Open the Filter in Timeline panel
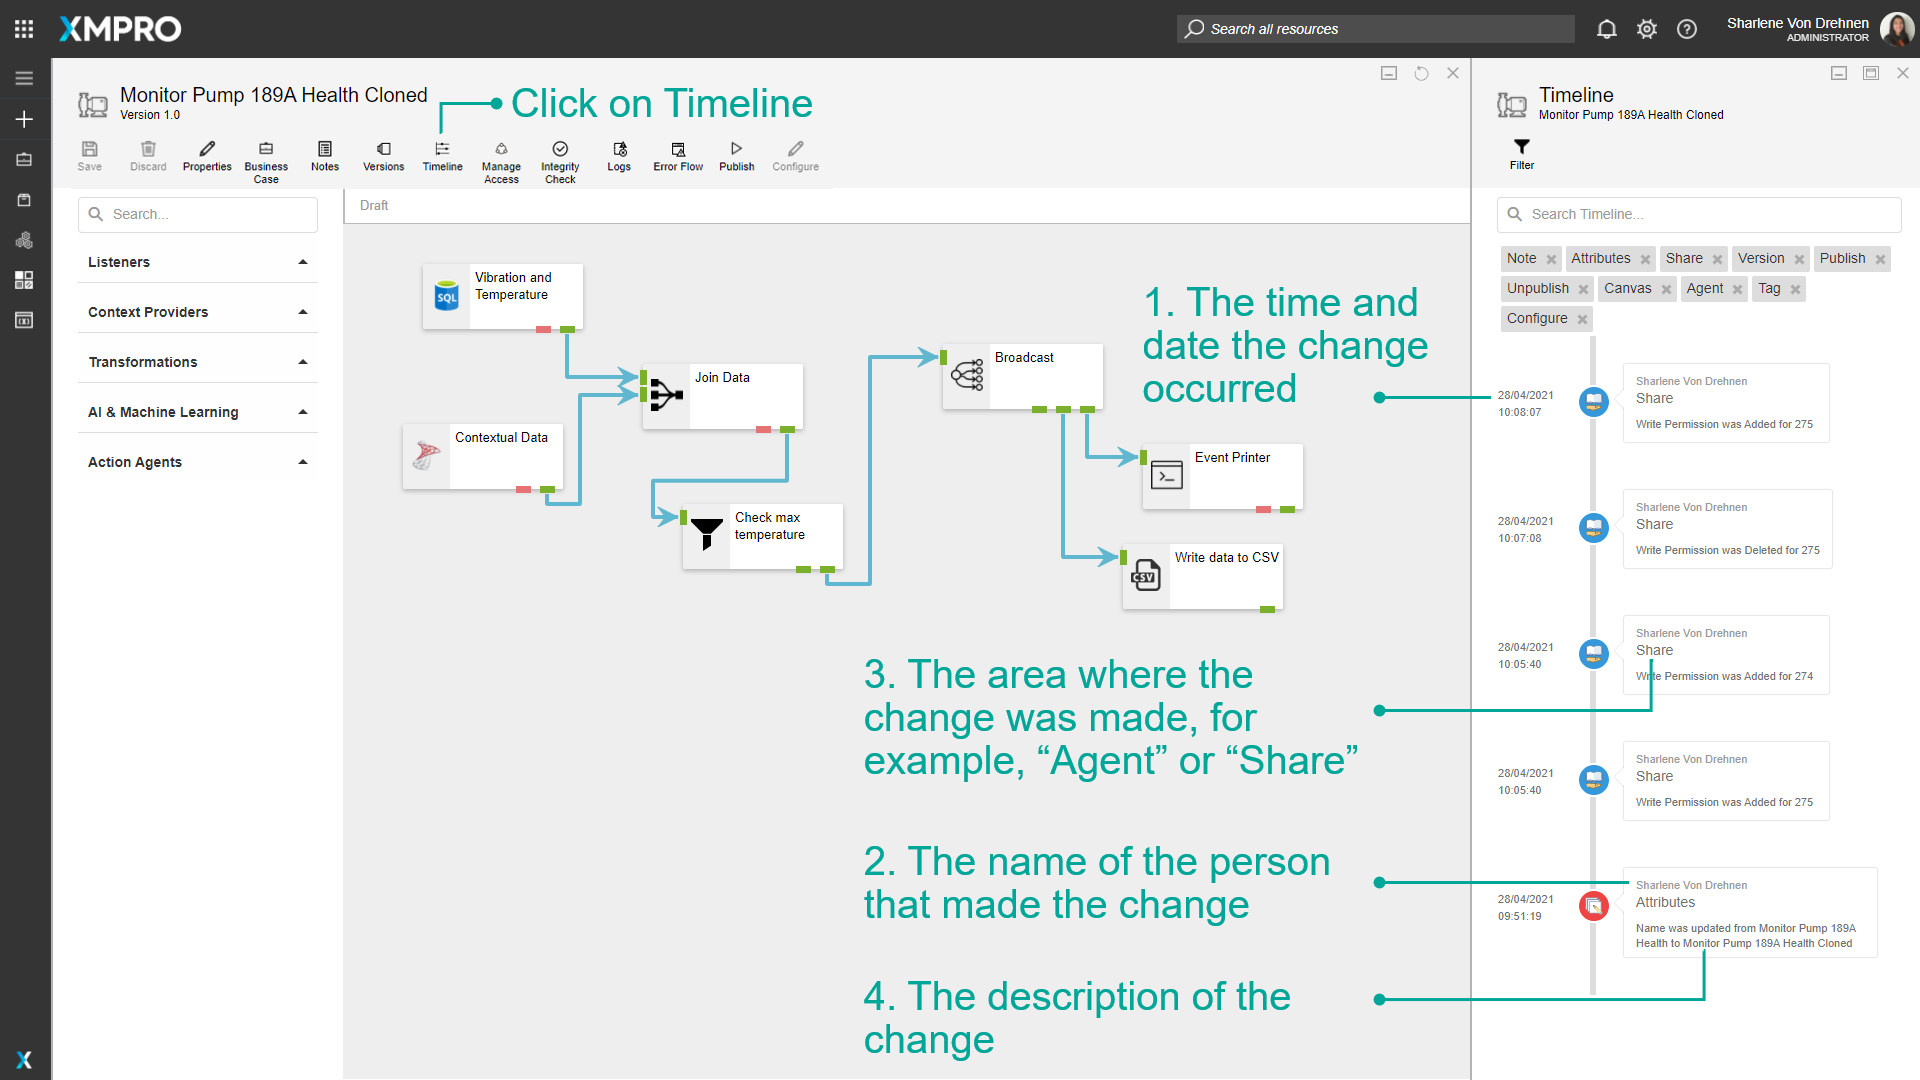 [x=1522, y=155]
